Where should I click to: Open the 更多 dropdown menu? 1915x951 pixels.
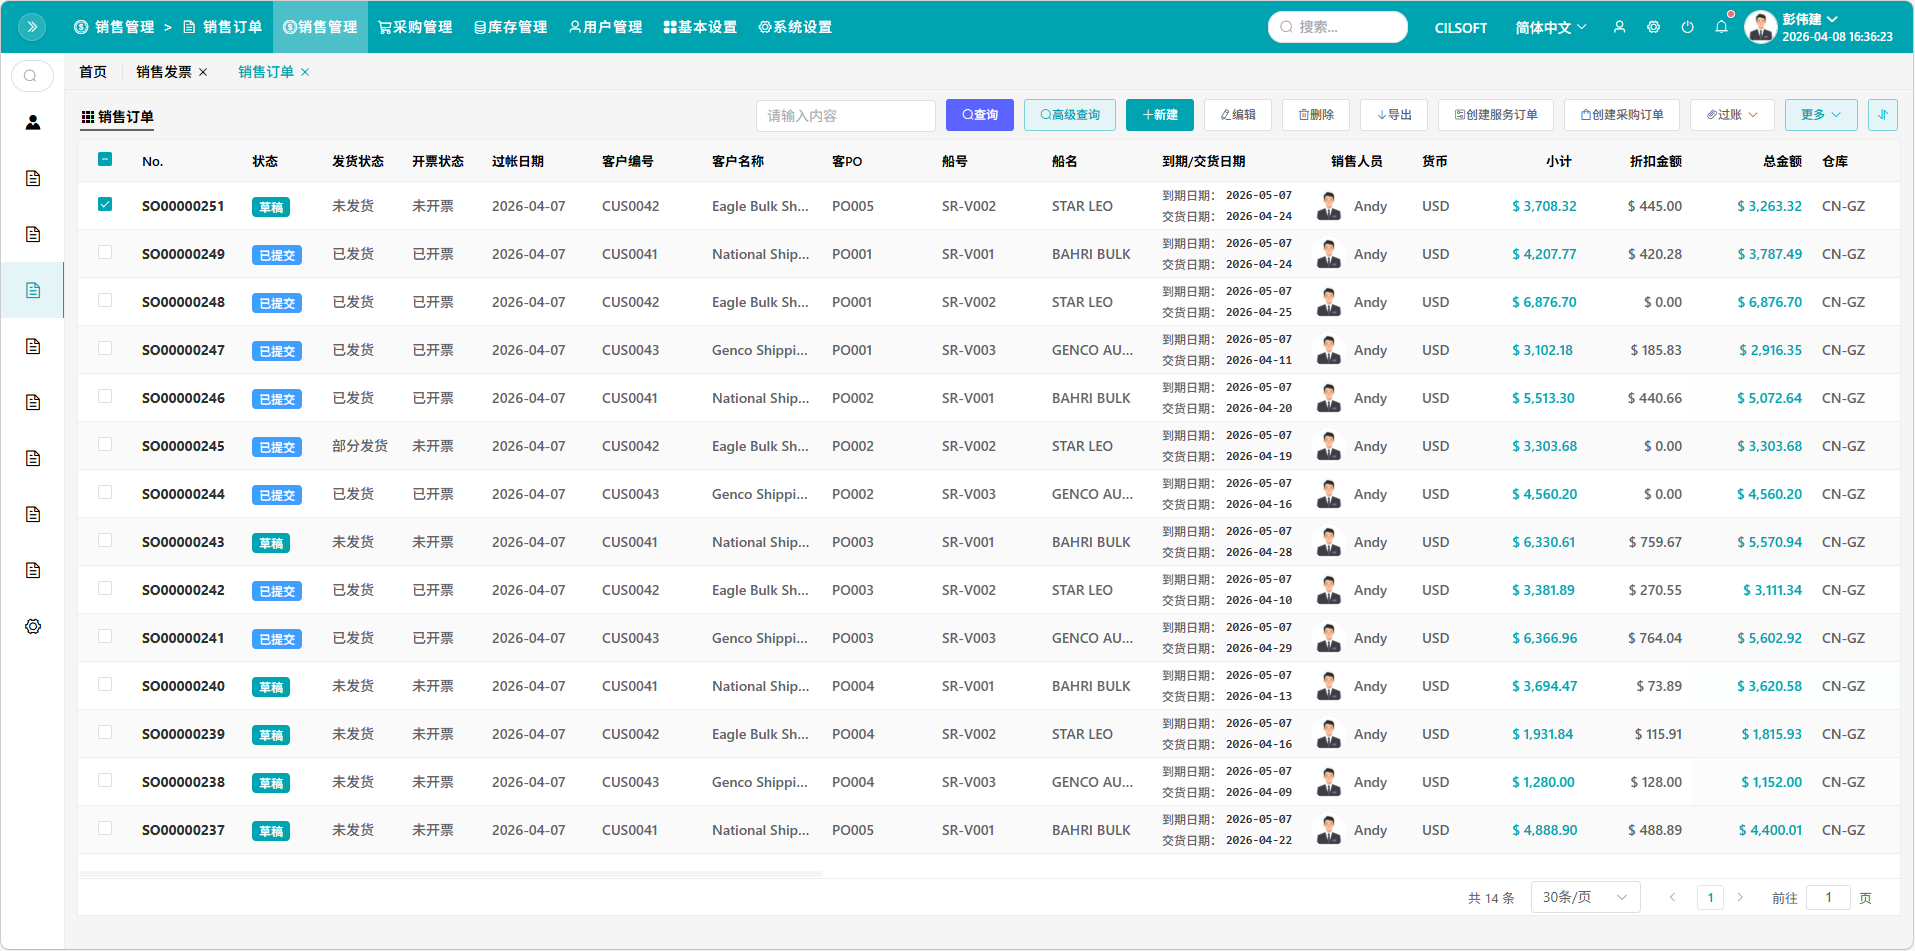[x=1820, y=115]
